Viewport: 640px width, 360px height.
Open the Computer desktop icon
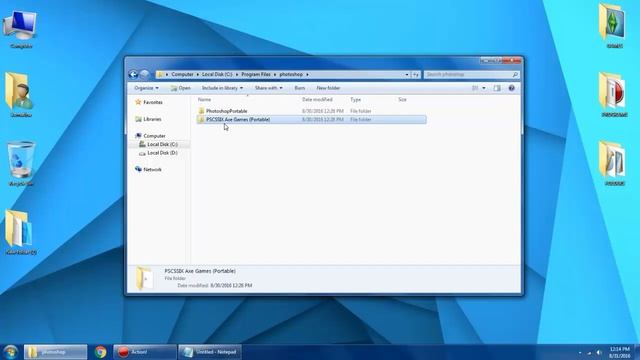tap(20, 29)
